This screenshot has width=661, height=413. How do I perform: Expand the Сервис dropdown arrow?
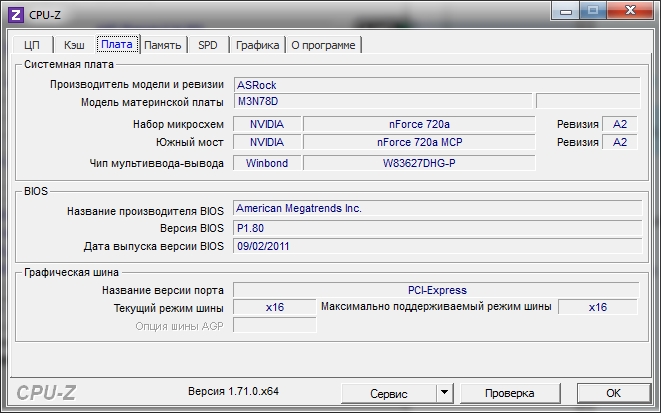(x=443, y=393)
